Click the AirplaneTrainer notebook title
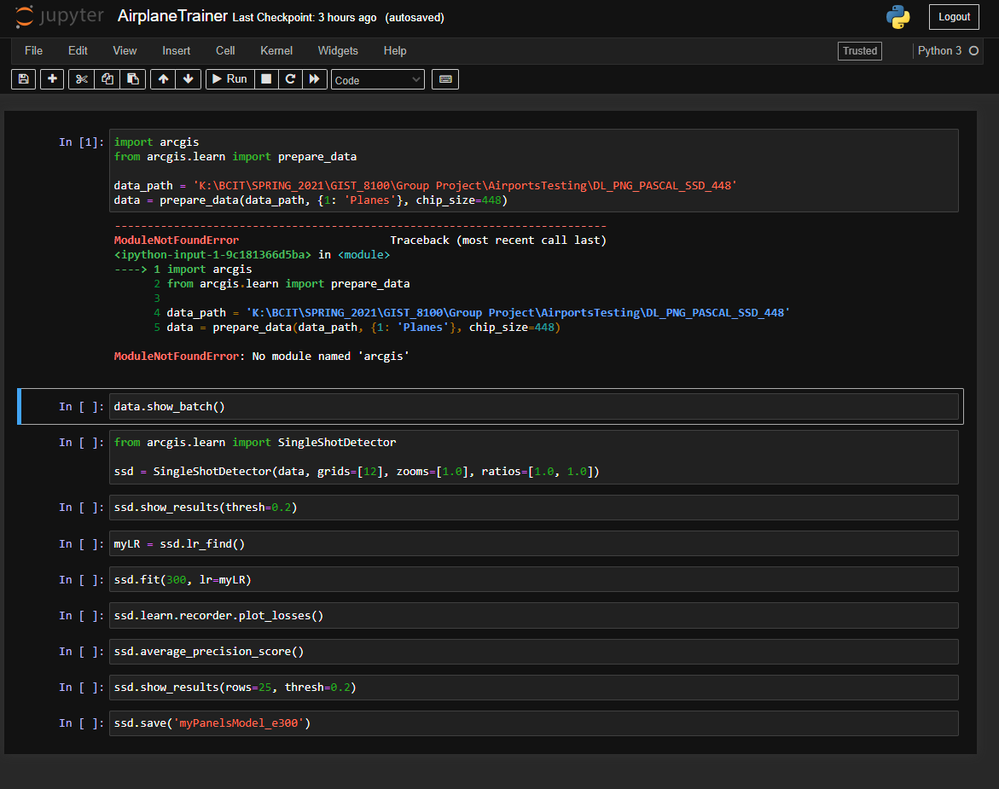999x789 pixels. (172, 17)
